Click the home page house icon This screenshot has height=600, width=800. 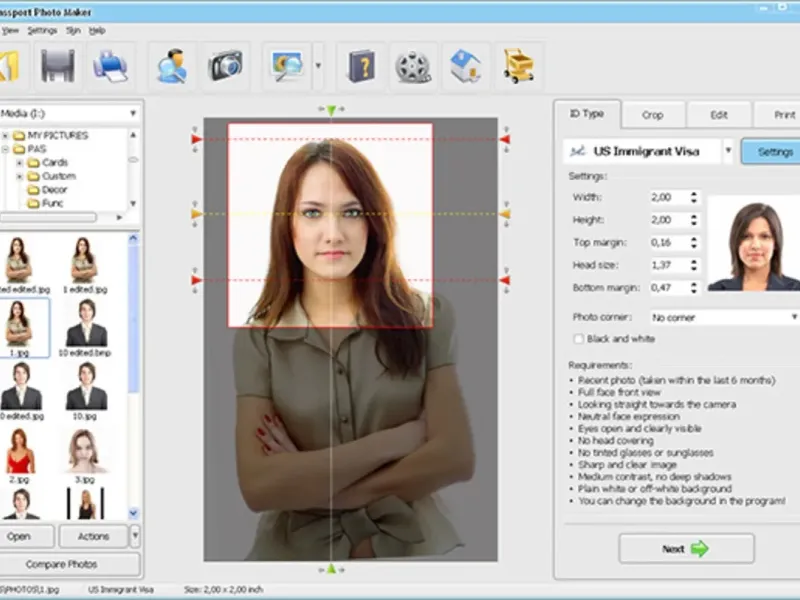[466, 66]
